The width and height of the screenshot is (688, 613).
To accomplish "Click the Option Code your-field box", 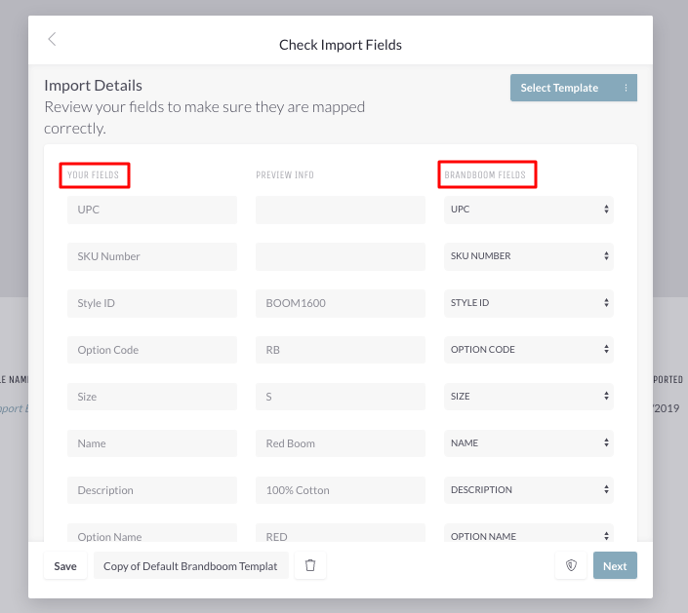I will coord(152,350).
